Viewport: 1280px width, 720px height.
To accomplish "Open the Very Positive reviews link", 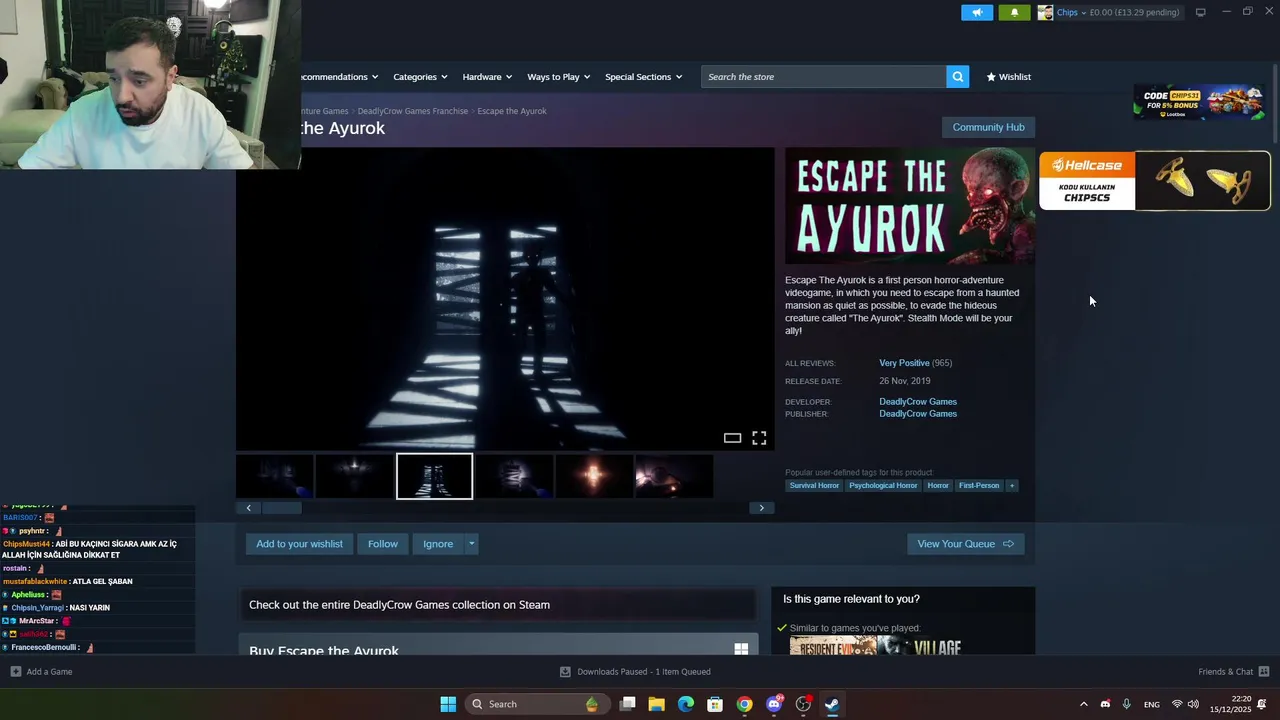I will coord(904,363).
